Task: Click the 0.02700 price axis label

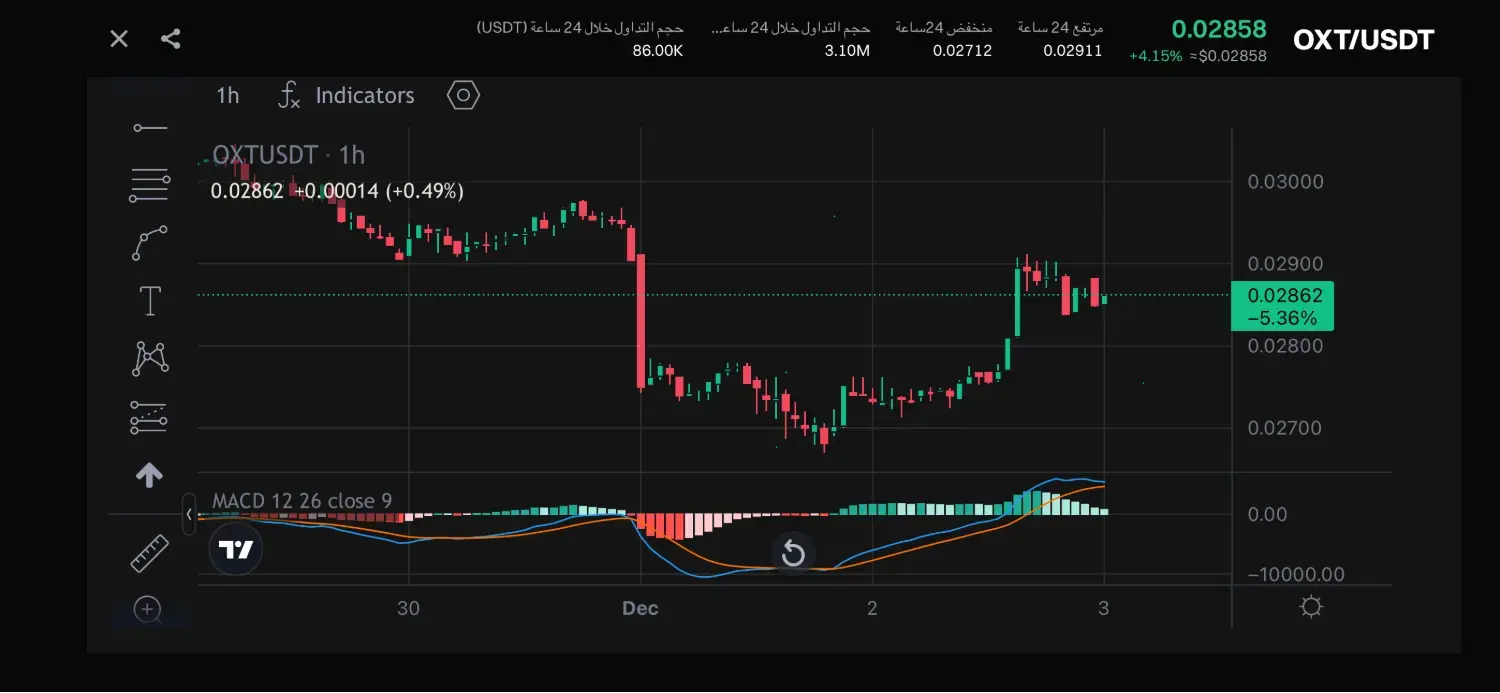Action: pyautogui.click(x=1285, y=428)
